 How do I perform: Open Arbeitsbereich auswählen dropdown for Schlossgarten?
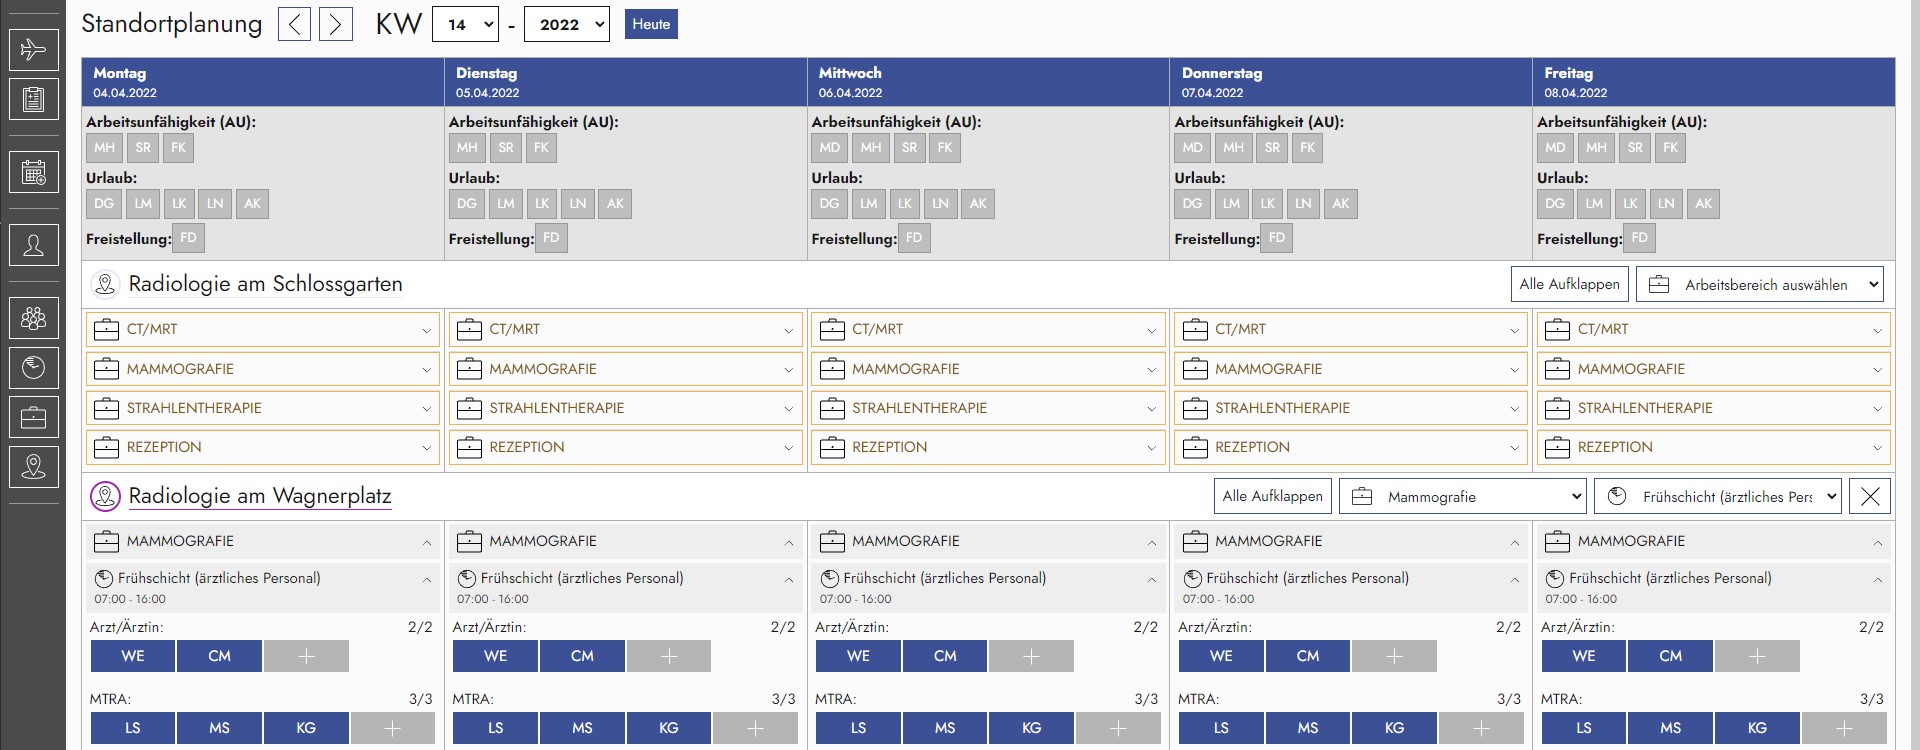click(x=1760, y=285)
